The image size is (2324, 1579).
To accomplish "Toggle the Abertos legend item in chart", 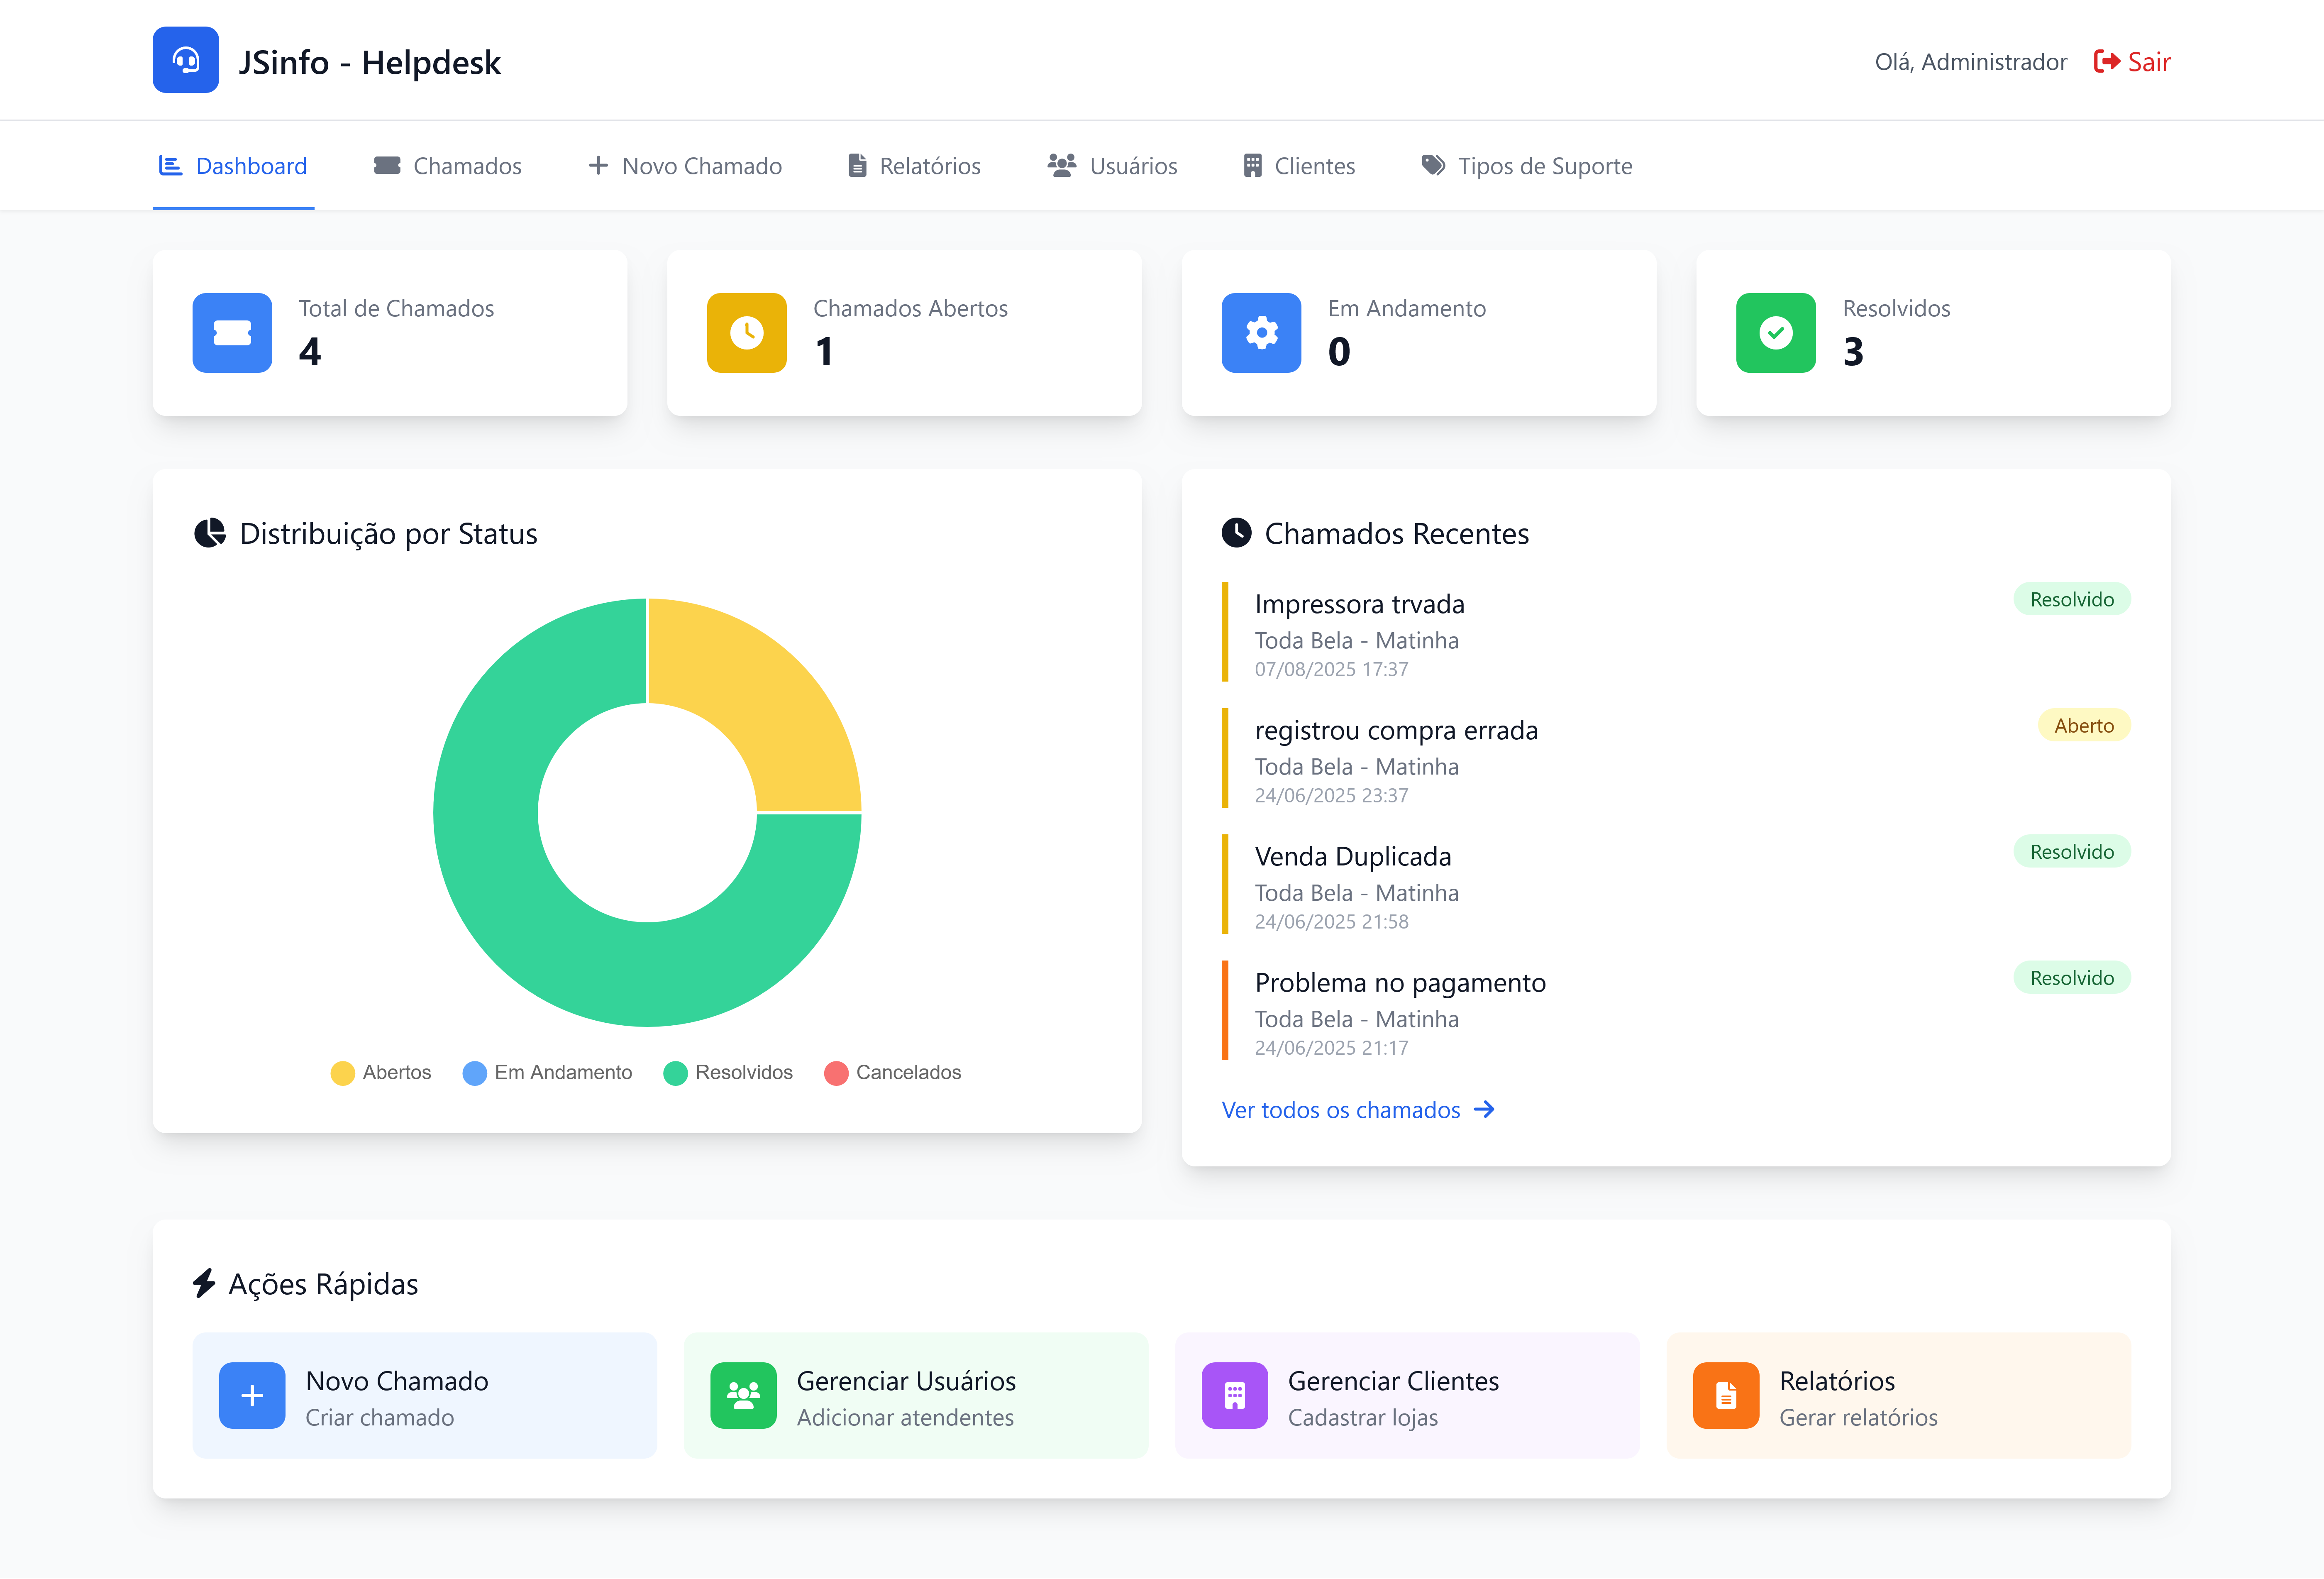I will pos(381,1073).
